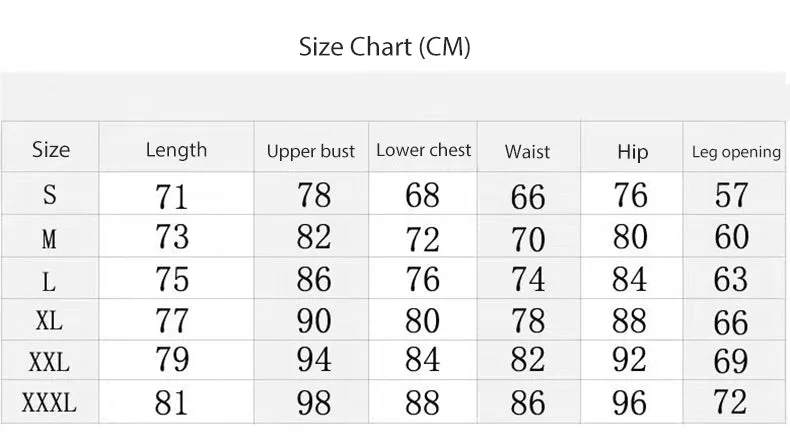Click the Leg opening column header
Viewport: 790px width, 445px height.
pos(736,152)
